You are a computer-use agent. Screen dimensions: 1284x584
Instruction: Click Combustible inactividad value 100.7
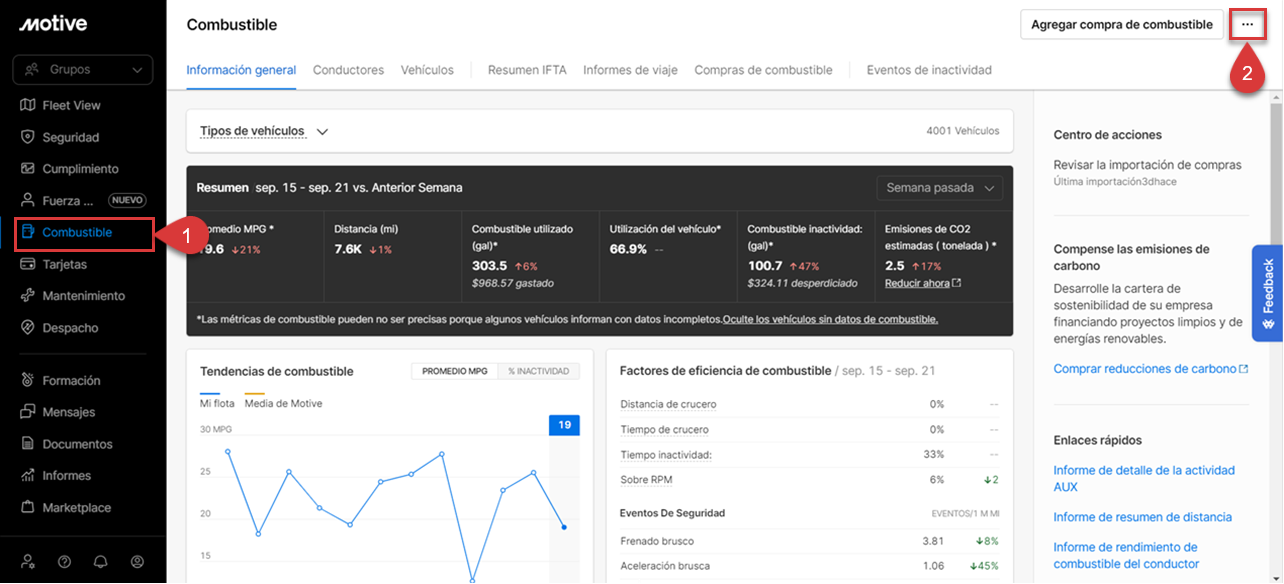coord(765,266)
